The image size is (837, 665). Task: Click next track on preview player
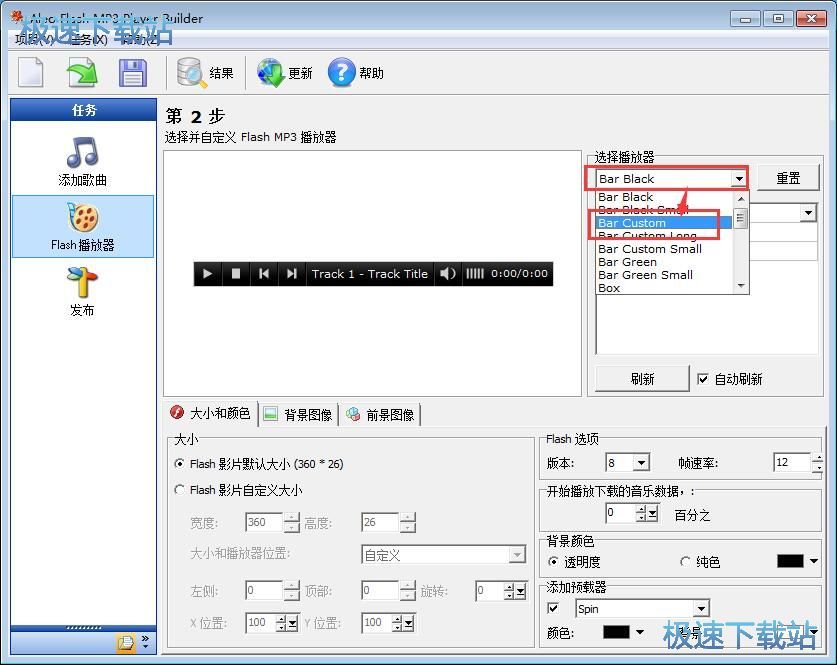[x=291, y=274]
